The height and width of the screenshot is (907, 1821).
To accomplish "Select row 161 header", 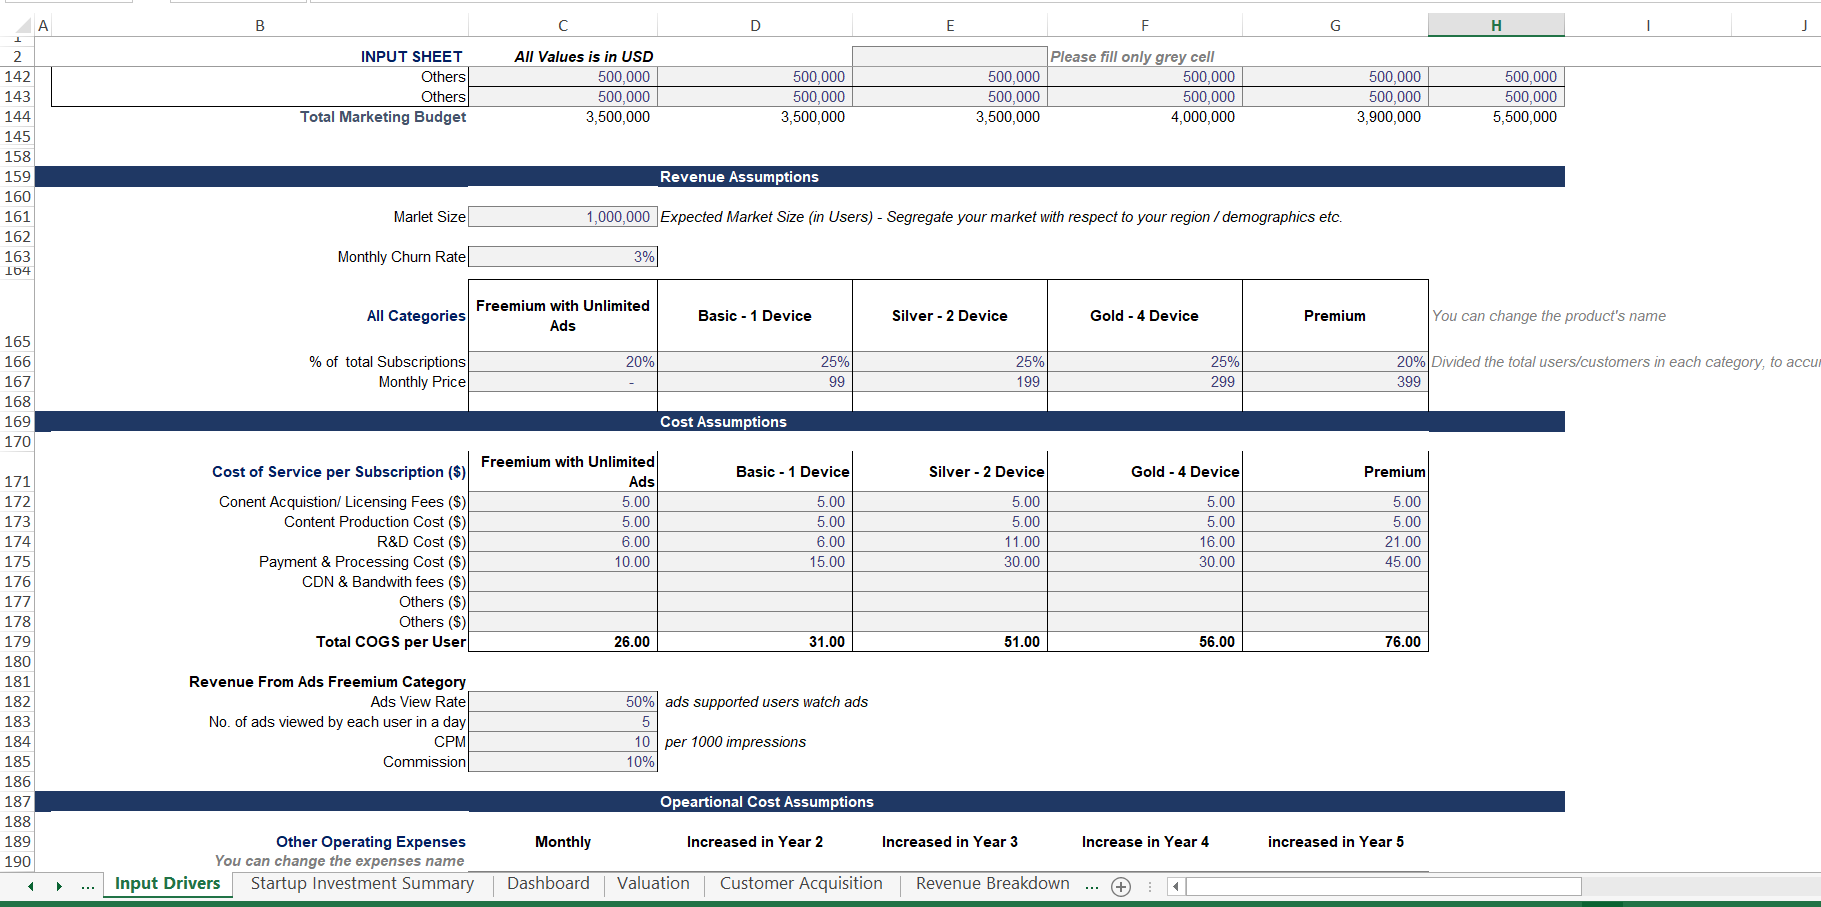I will (x=17, y=217).
